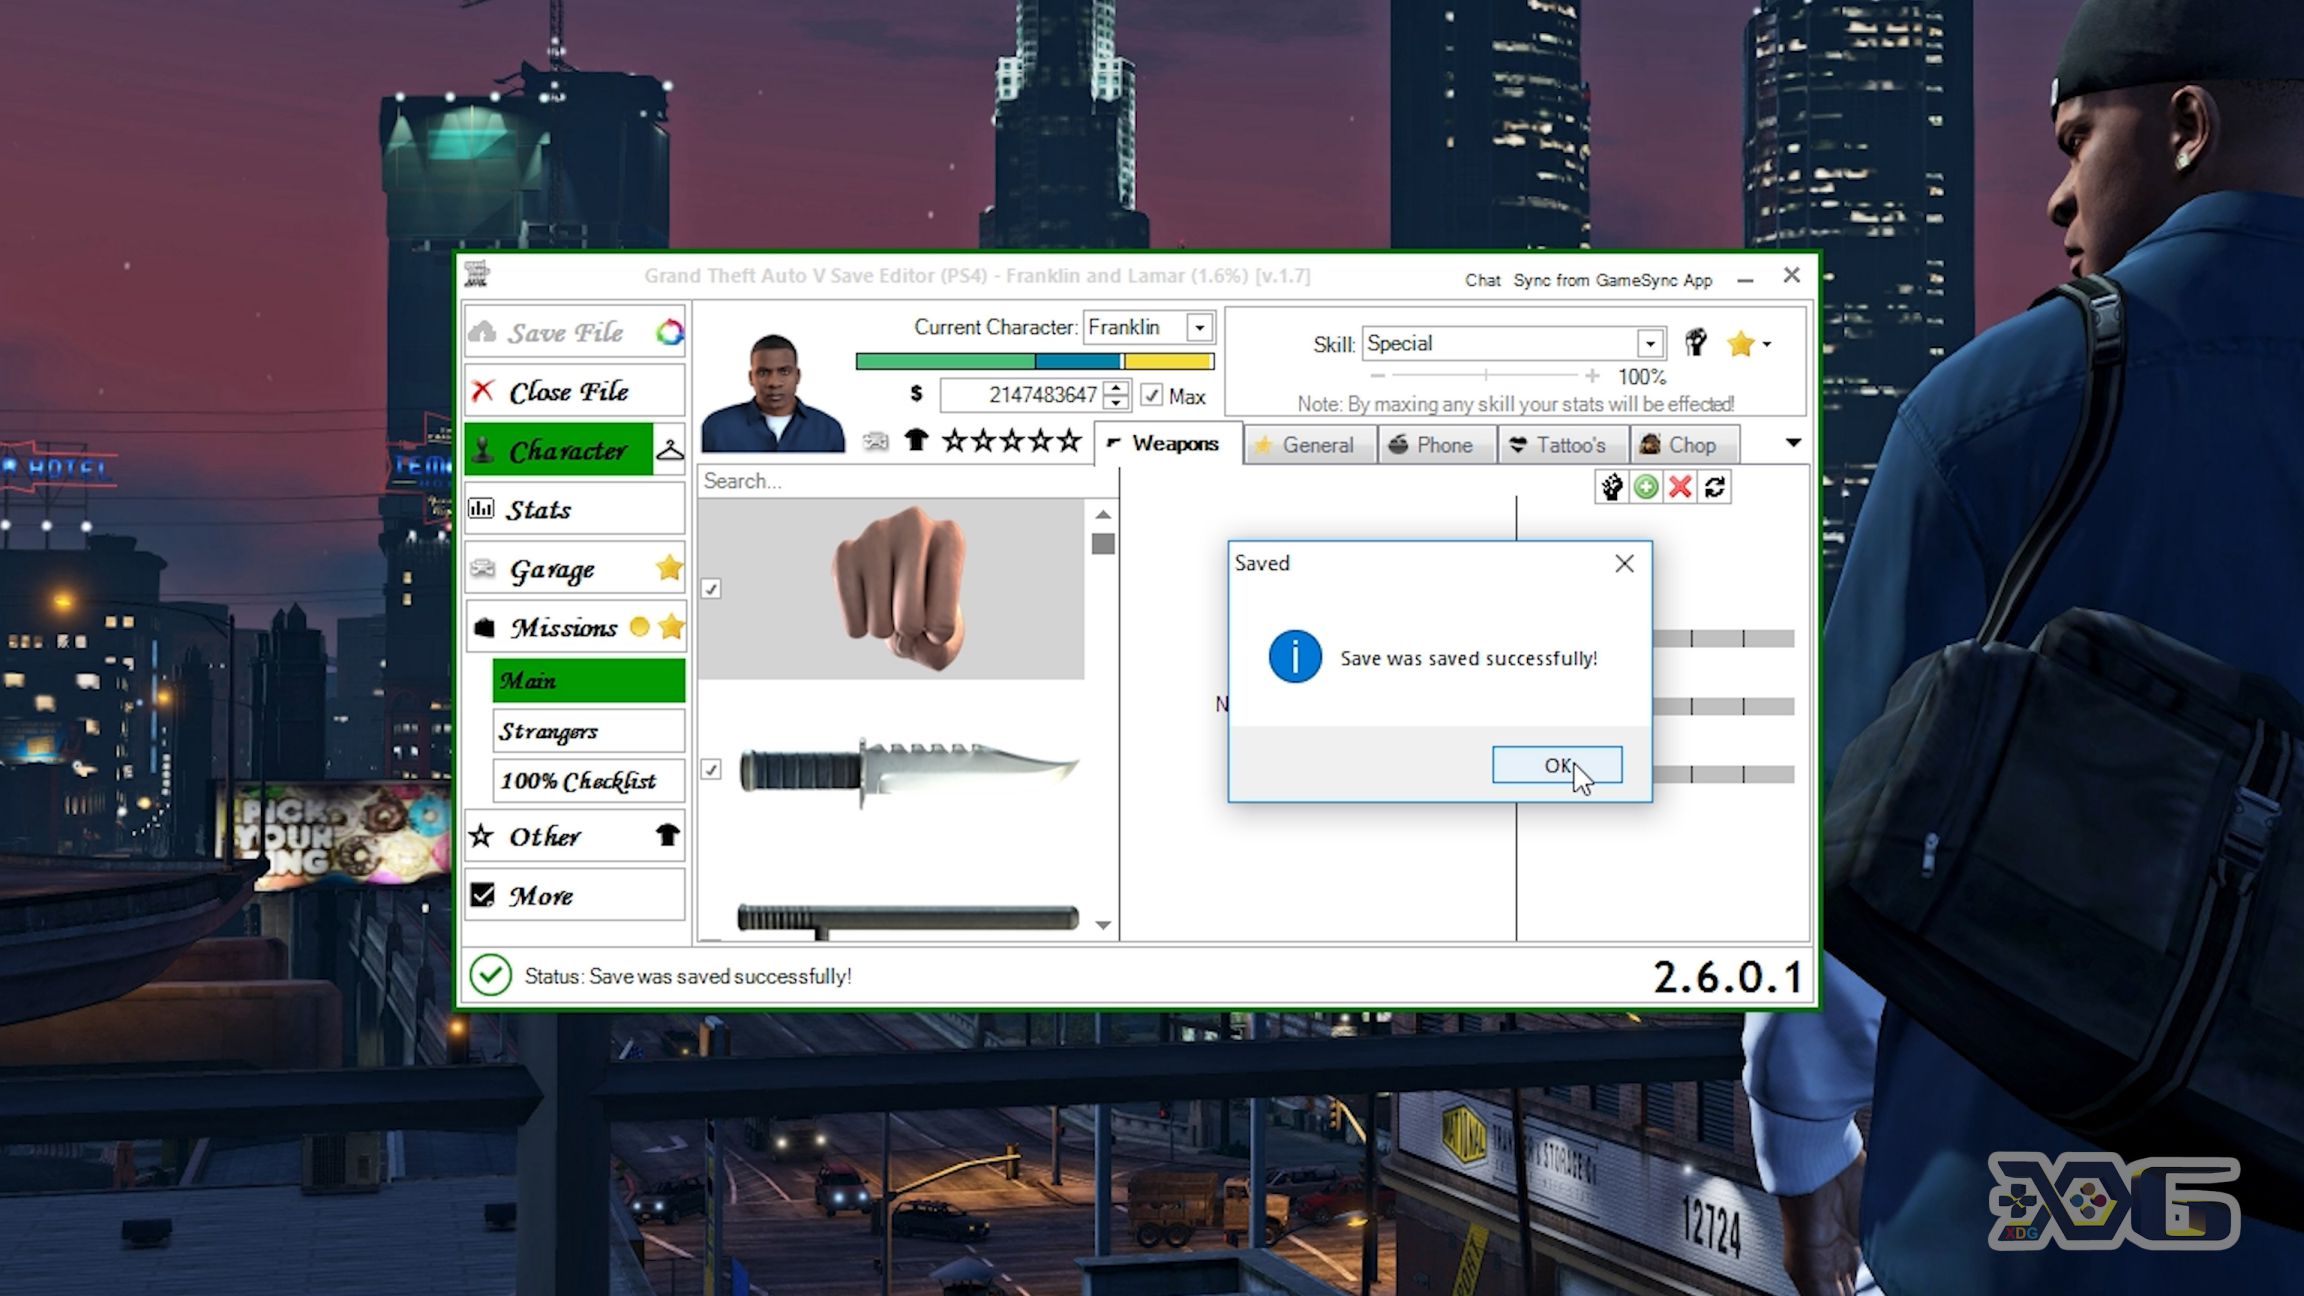Open the Stats section
2304x1296 pixels.
click(x=575, y=509)
